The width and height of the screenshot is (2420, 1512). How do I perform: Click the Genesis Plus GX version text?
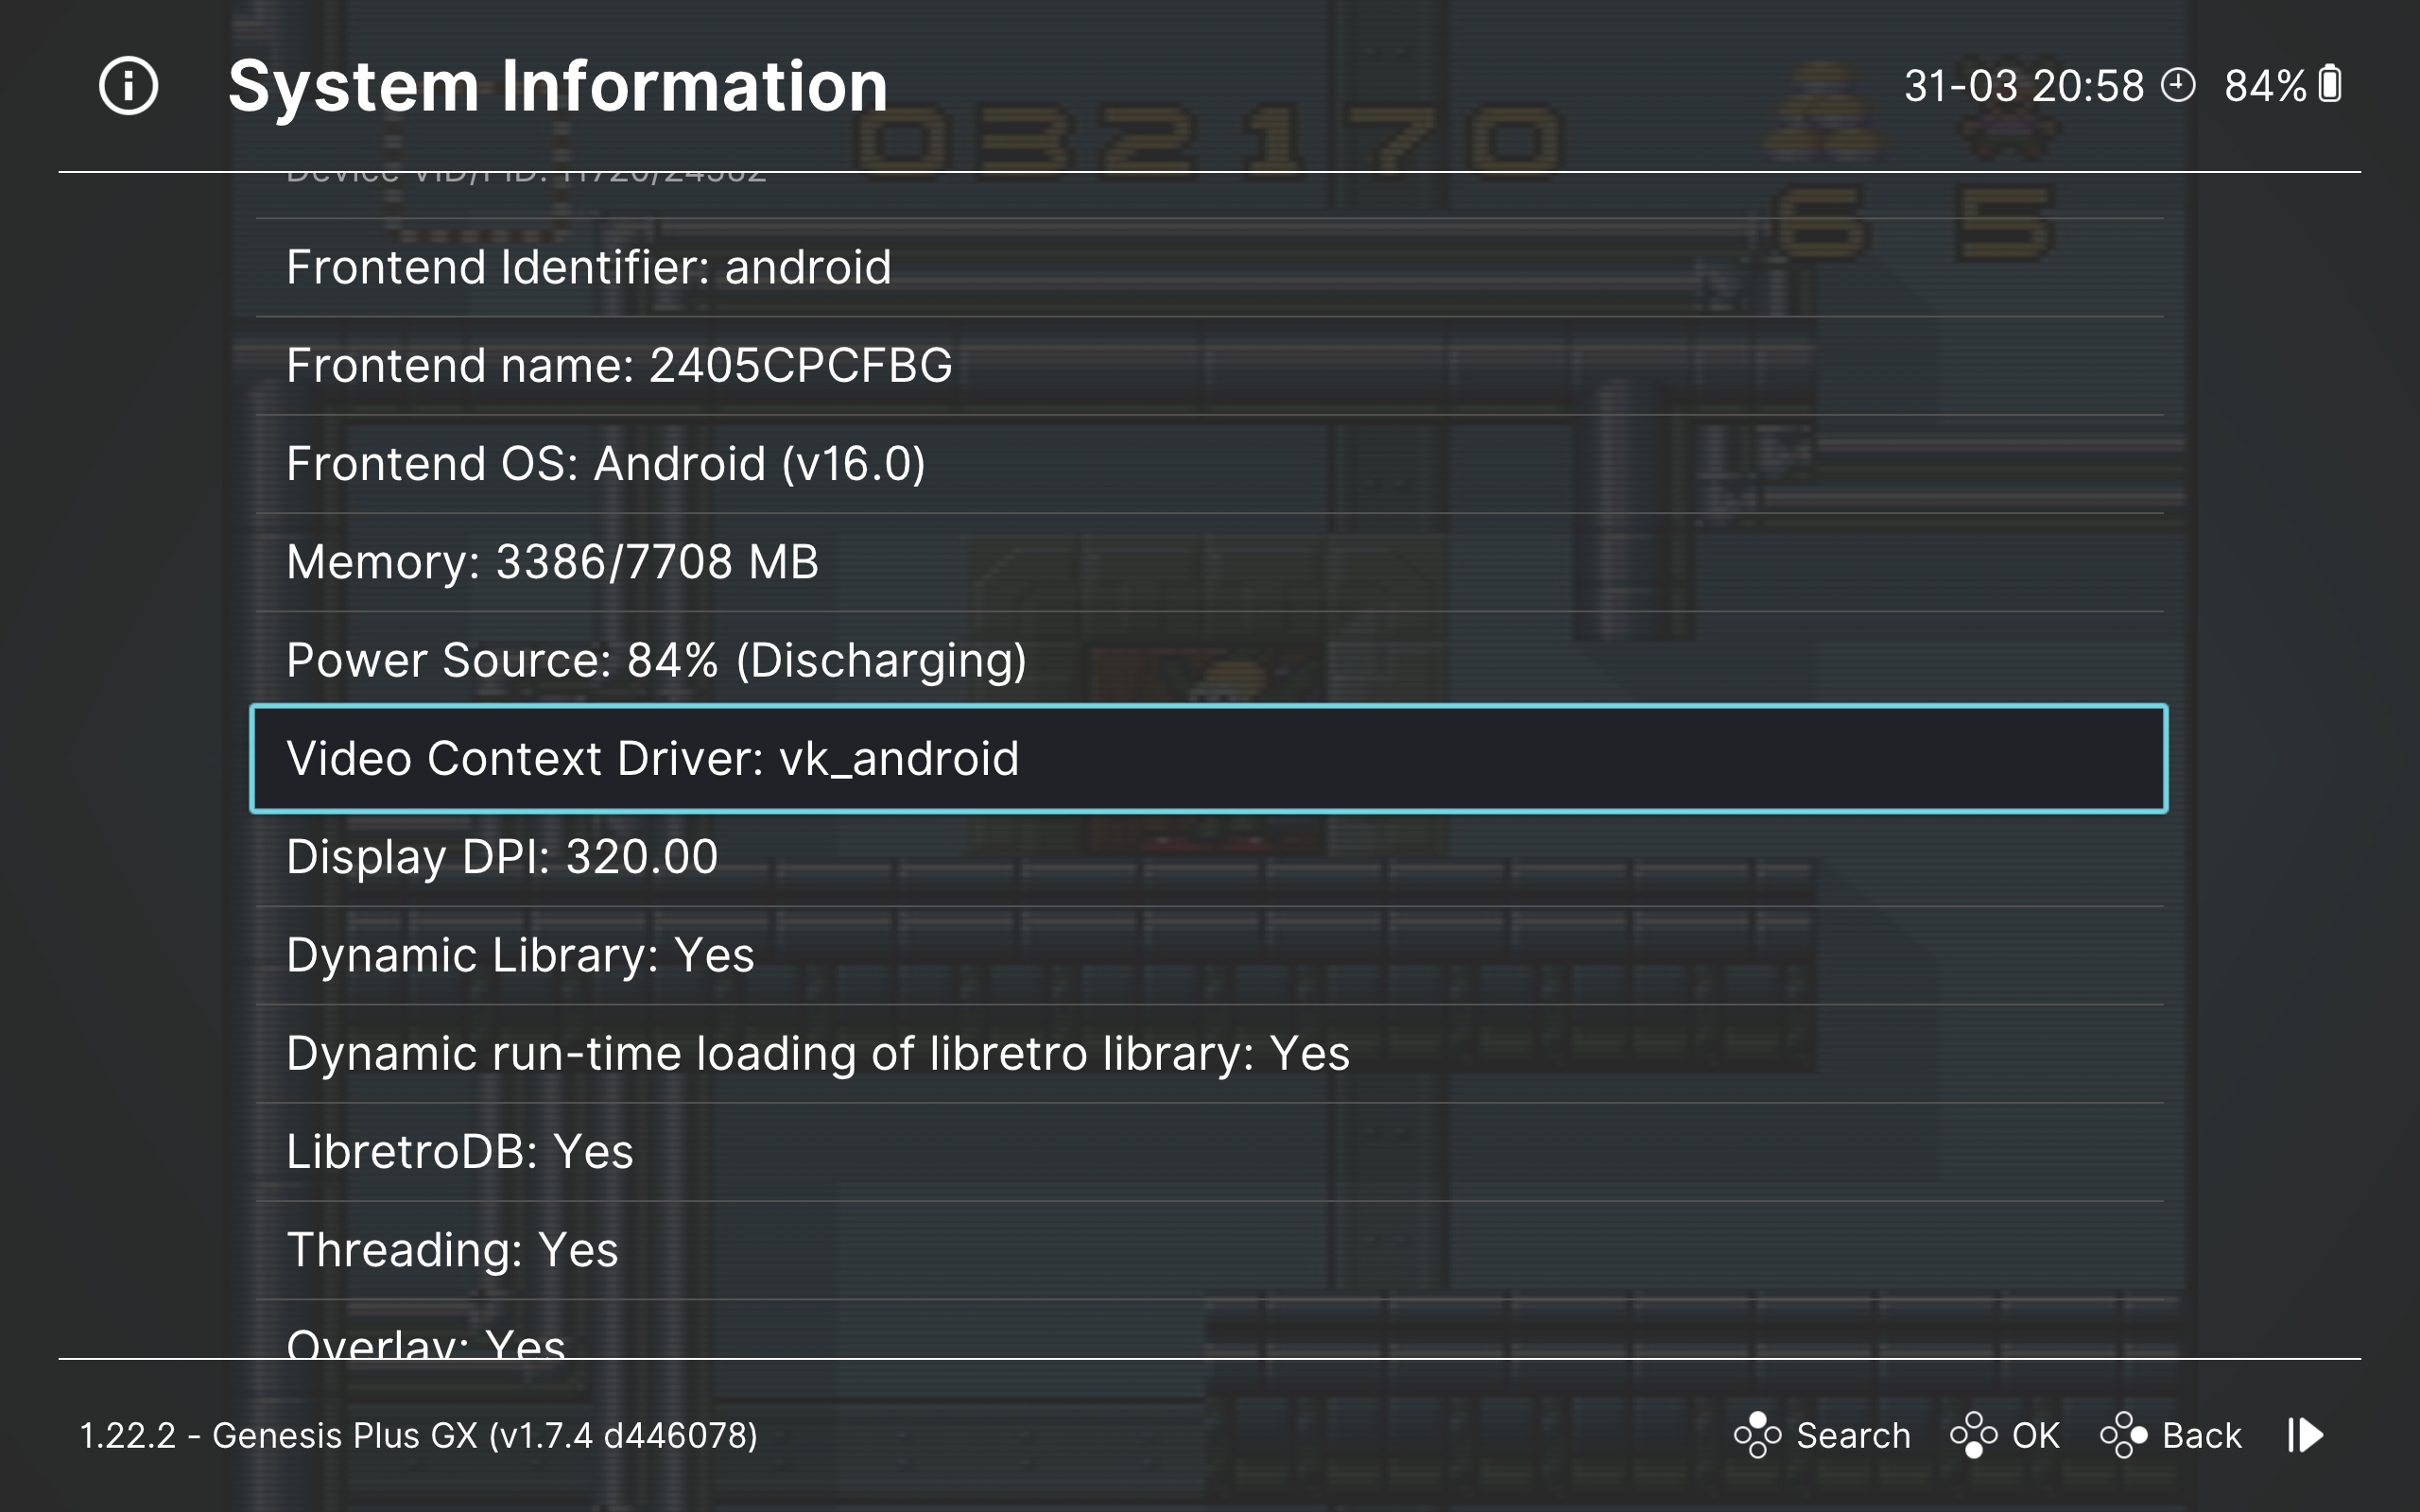(418, 1436)
